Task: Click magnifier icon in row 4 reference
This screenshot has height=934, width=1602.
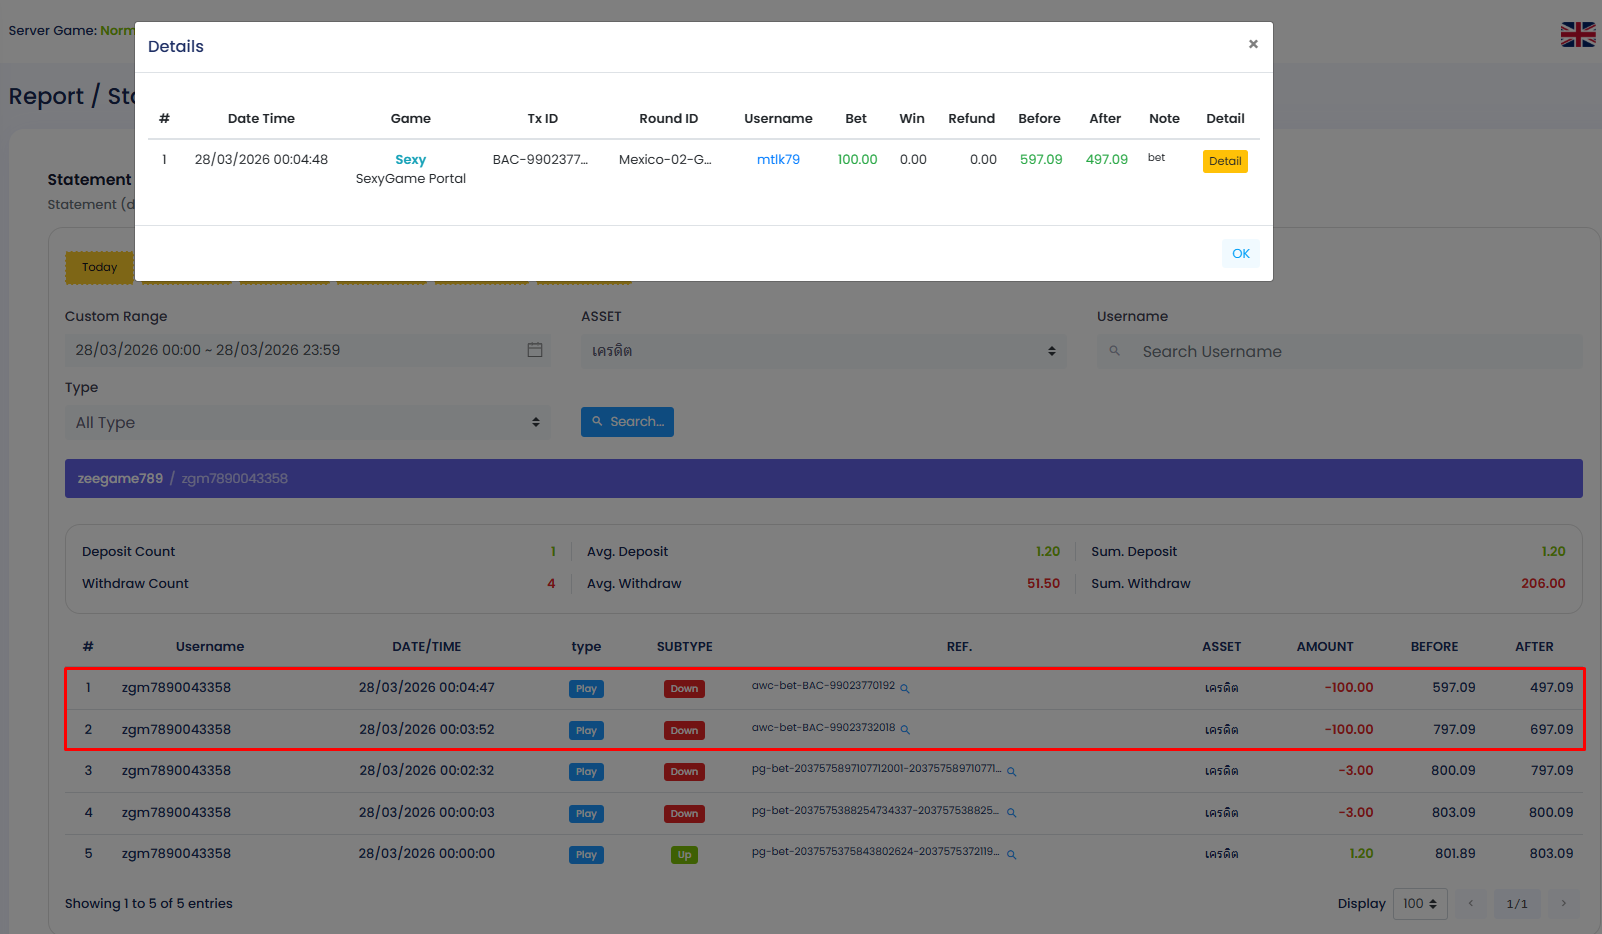Action: pos(1011,813)
